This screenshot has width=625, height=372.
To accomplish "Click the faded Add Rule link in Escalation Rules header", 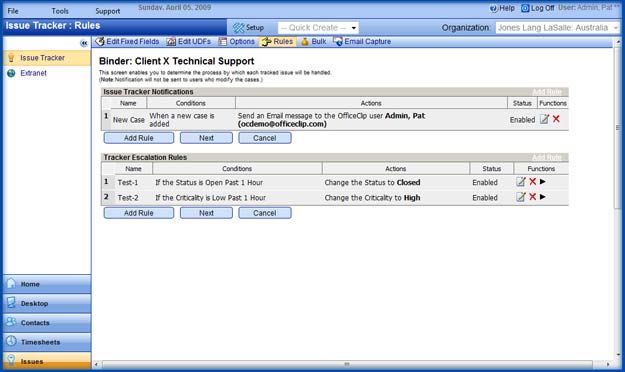I will pyautogui.click(x=546, y=157).
